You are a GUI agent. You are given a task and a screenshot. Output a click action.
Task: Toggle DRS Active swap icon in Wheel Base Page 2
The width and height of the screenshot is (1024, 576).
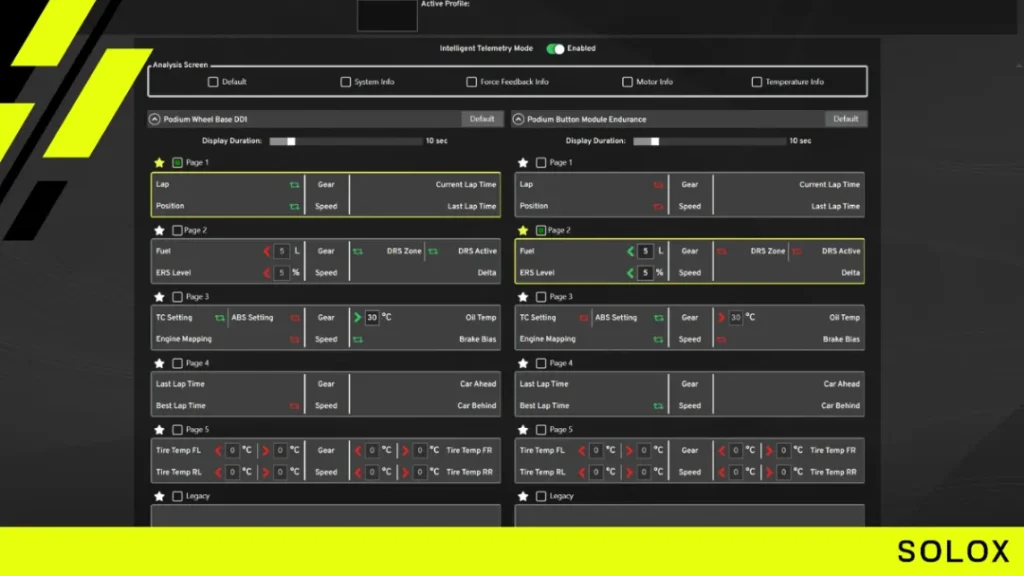click(433, 251)
